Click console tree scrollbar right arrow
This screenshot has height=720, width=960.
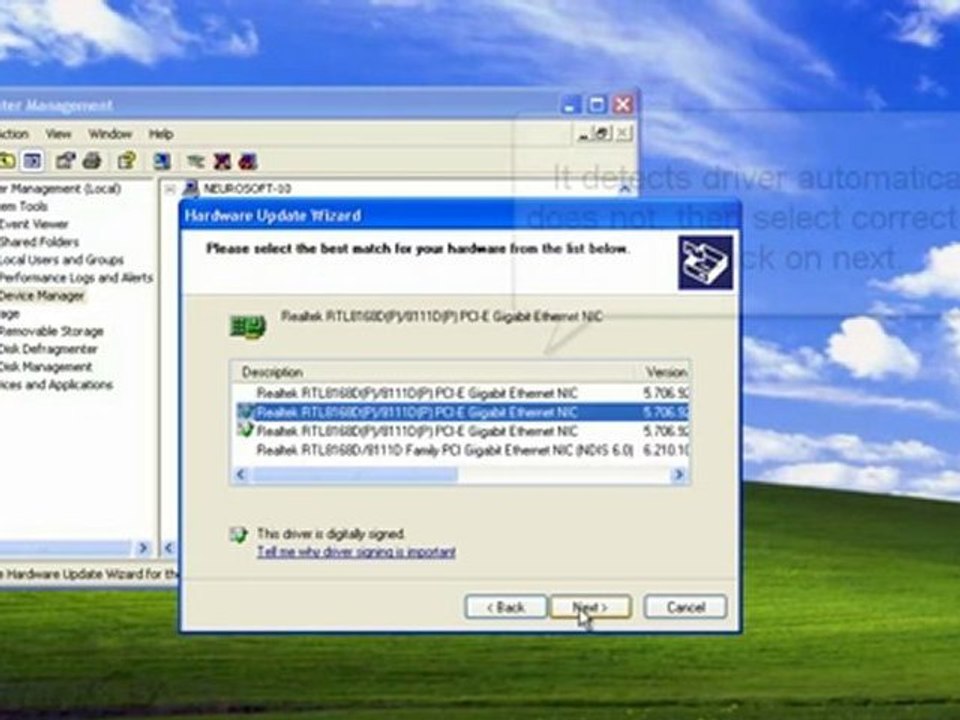click(x=143, y=548)
